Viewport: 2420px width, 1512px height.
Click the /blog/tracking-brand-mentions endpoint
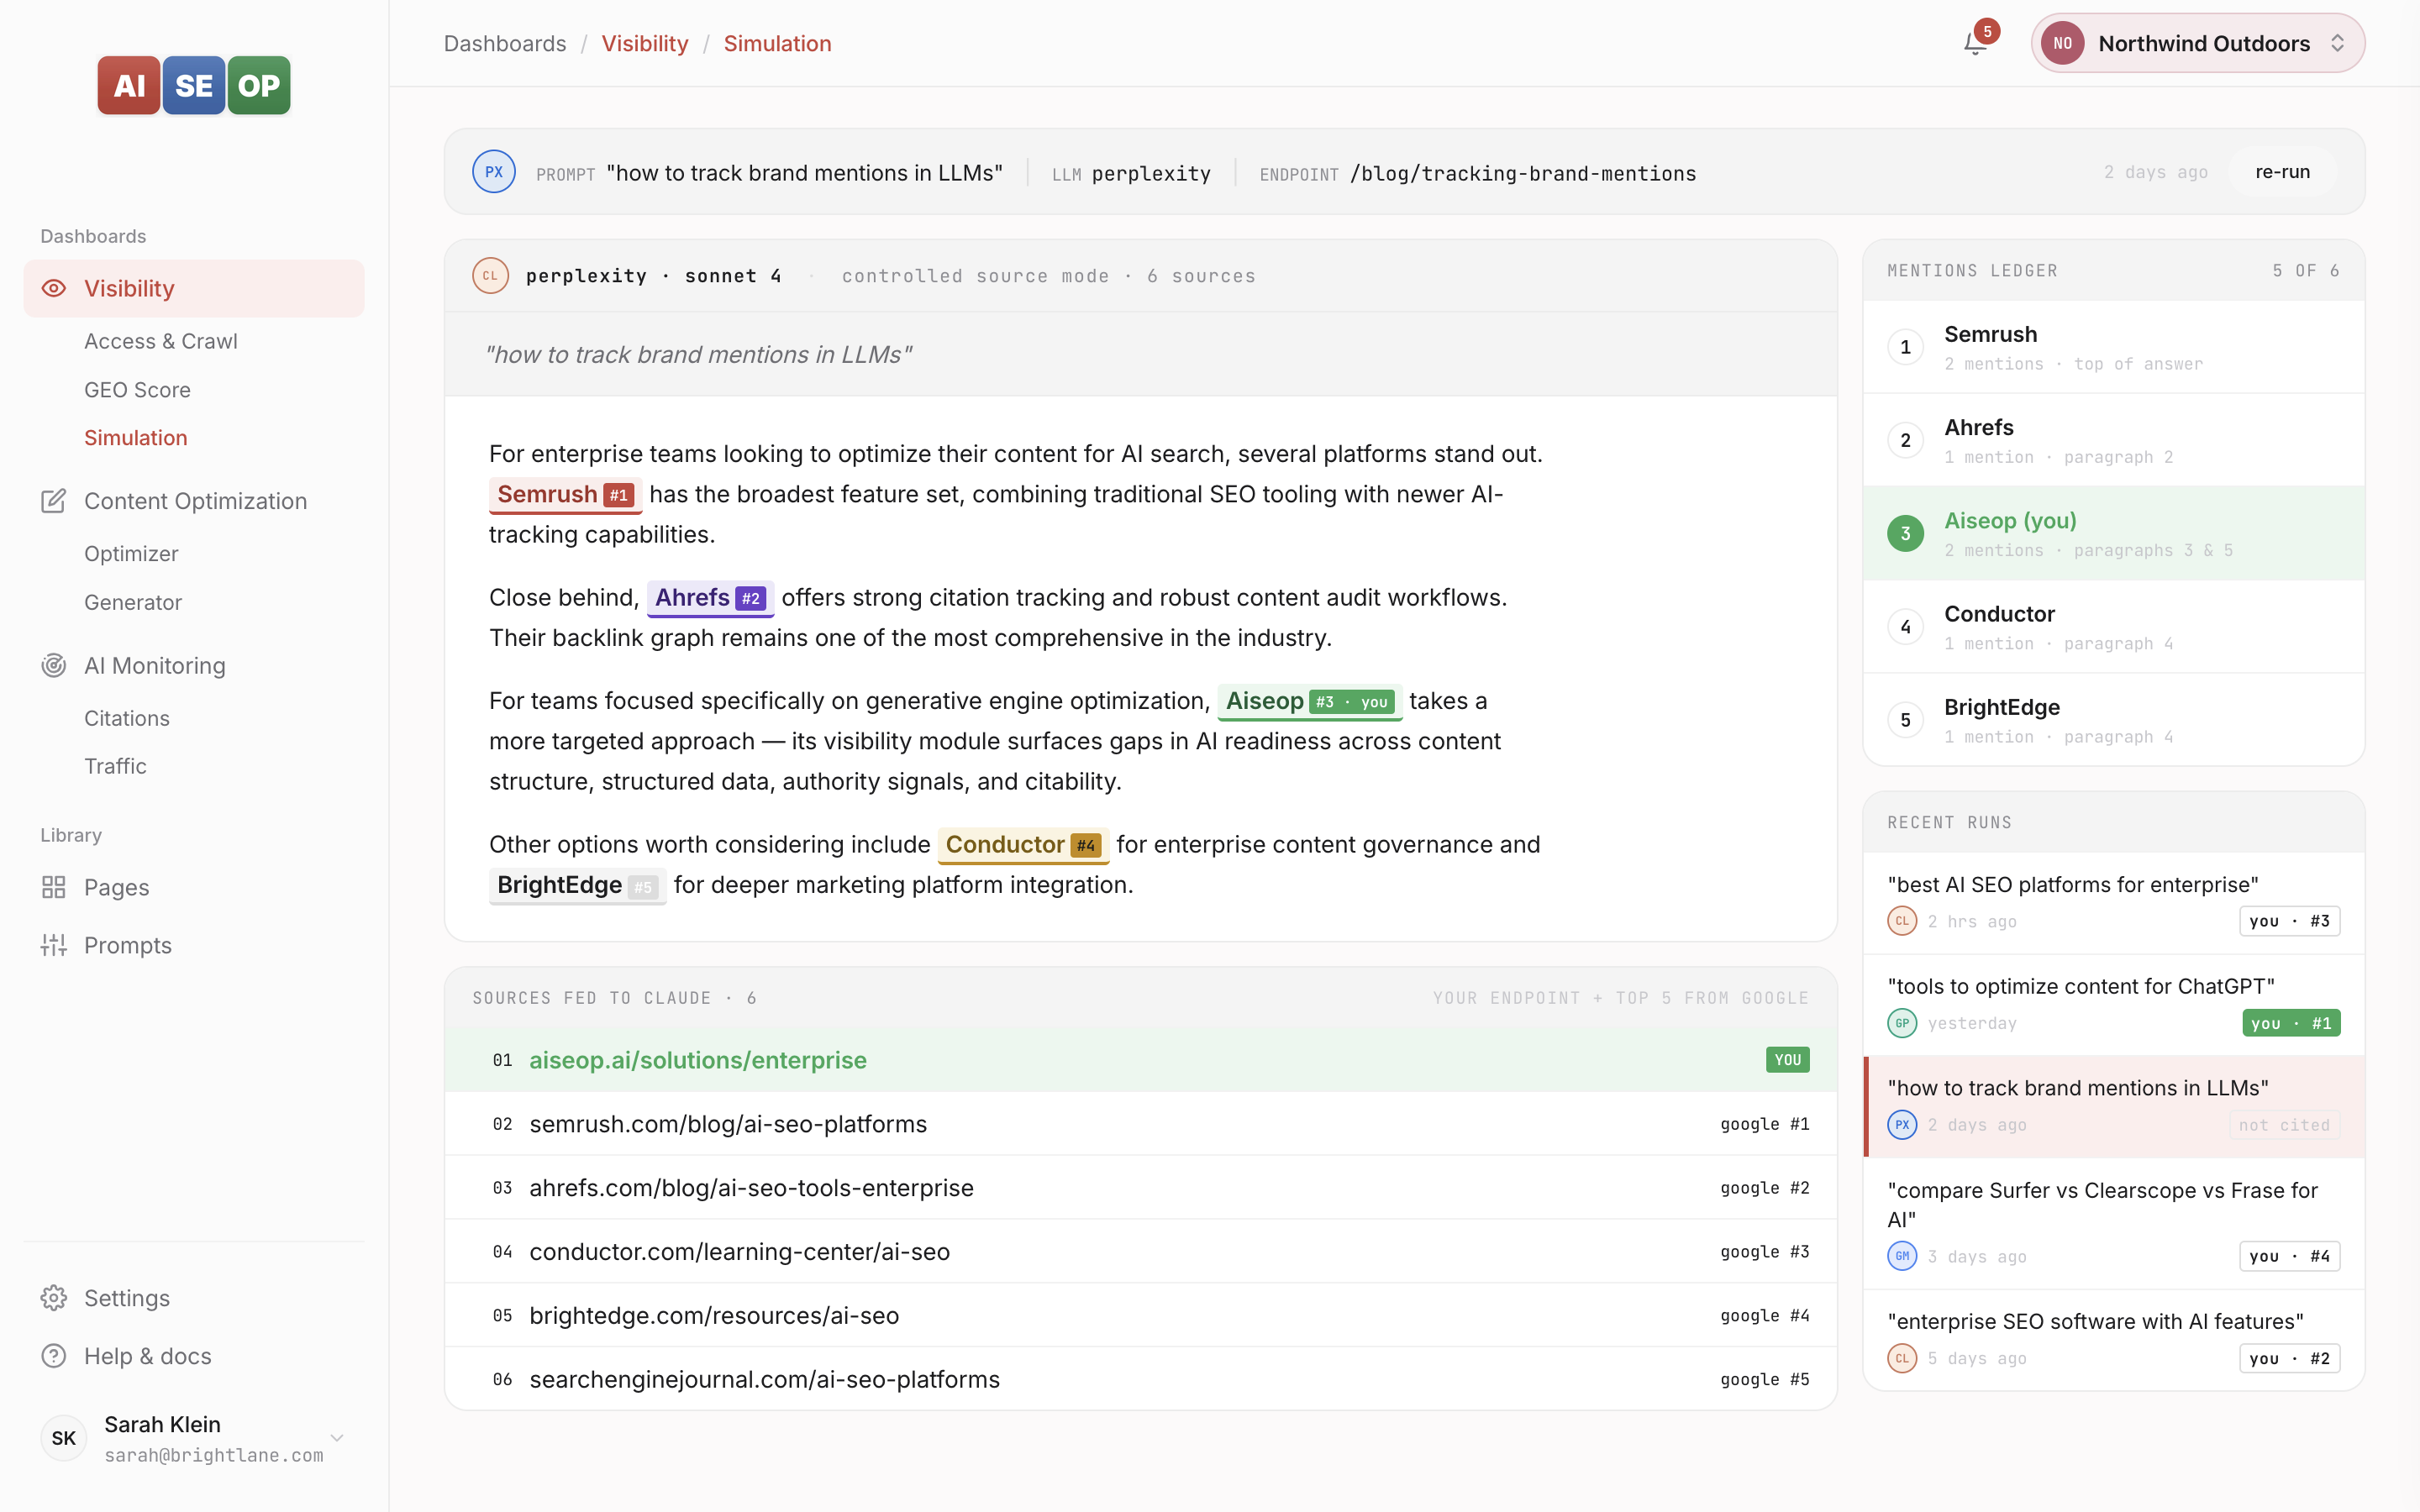(1523, 173)
